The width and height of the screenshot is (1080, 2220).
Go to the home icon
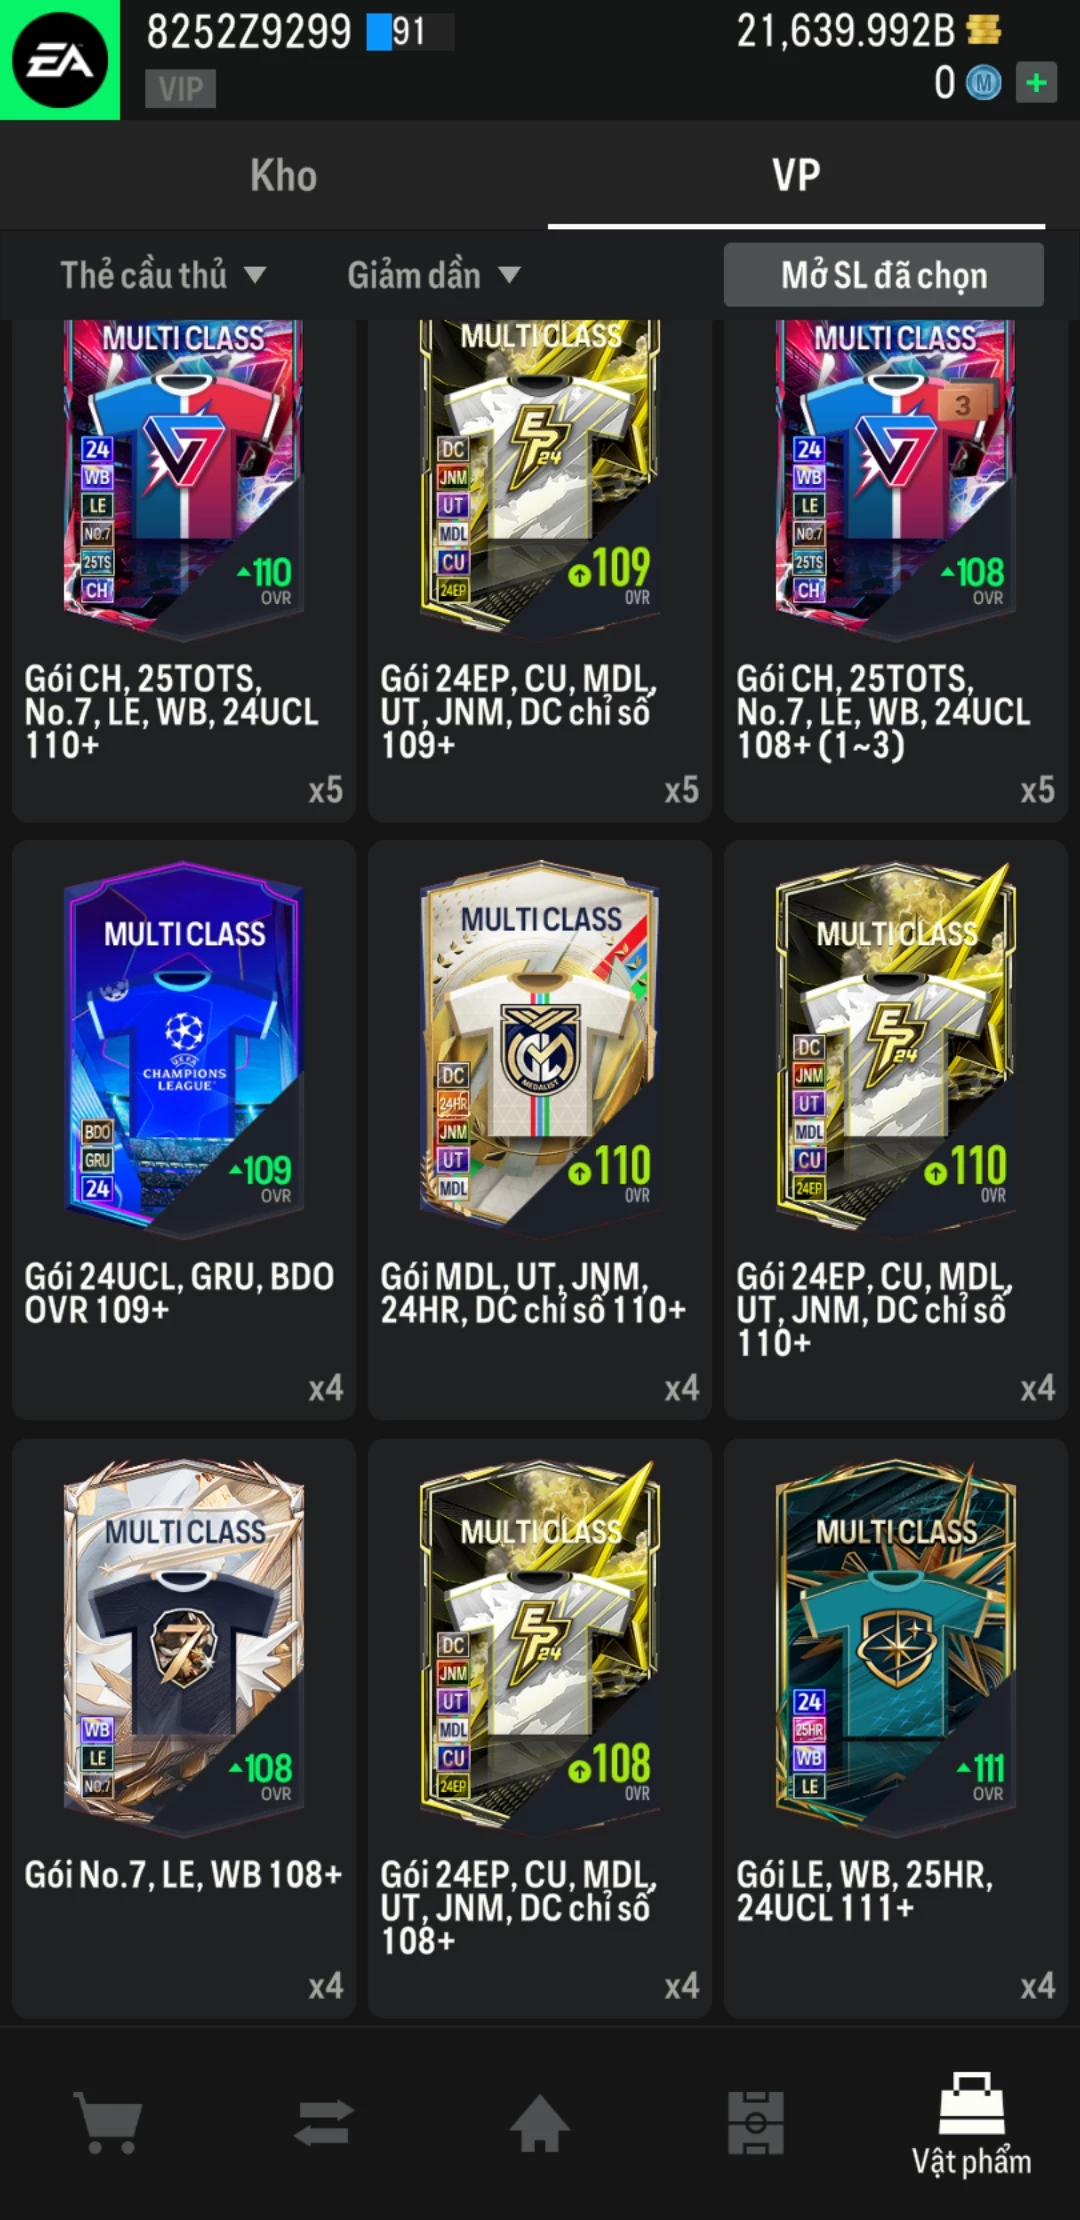[540, 2122]
